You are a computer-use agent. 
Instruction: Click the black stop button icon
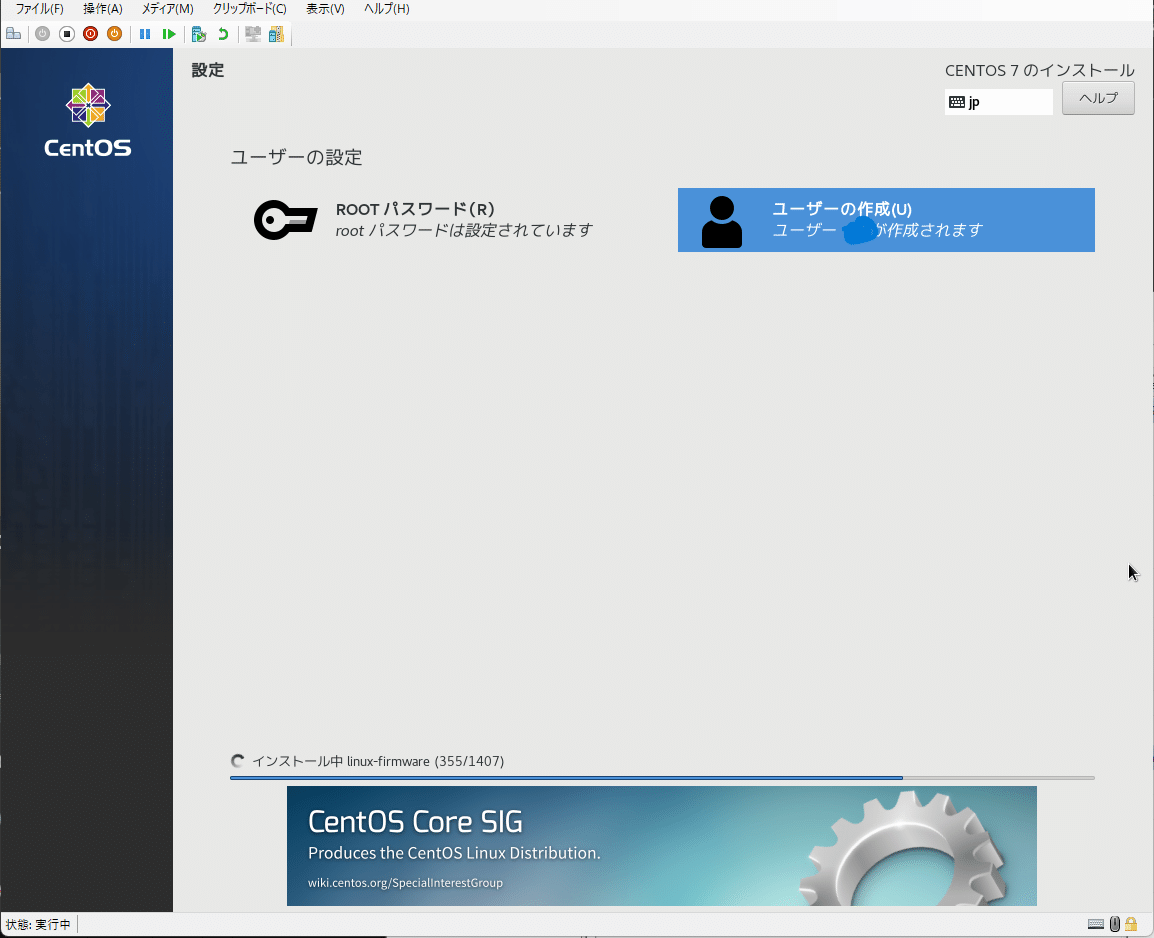[x=65, y=33]
